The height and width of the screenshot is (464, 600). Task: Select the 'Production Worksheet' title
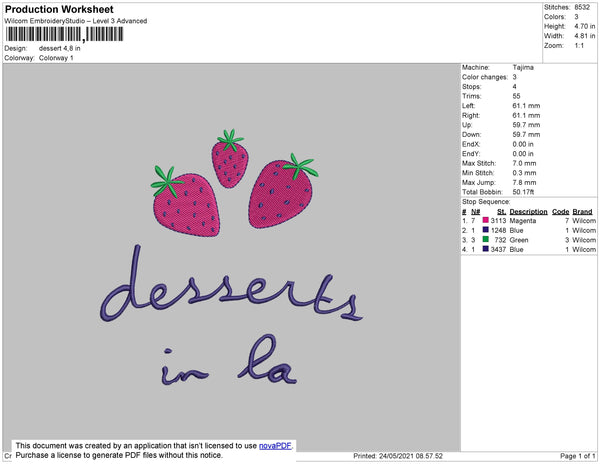[59, 9]
